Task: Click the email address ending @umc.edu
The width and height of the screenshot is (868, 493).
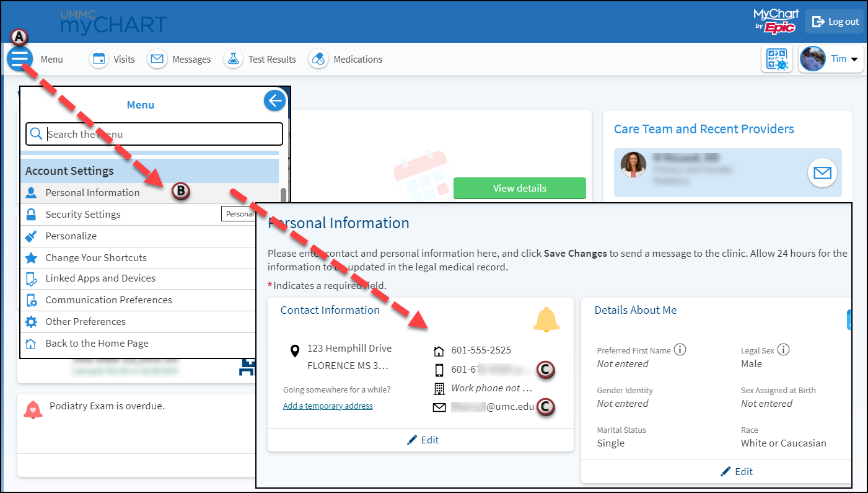Action: (x=493, y=407)
